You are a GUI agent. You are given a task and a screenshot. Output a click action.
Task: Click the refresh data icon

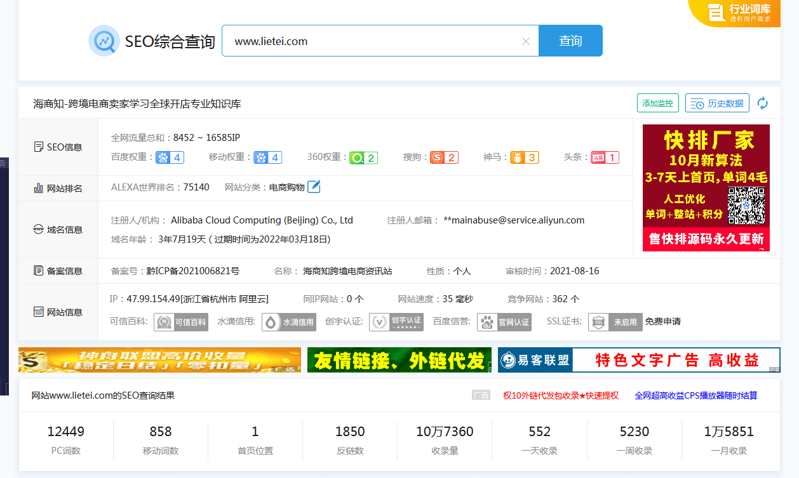(762, 103)
